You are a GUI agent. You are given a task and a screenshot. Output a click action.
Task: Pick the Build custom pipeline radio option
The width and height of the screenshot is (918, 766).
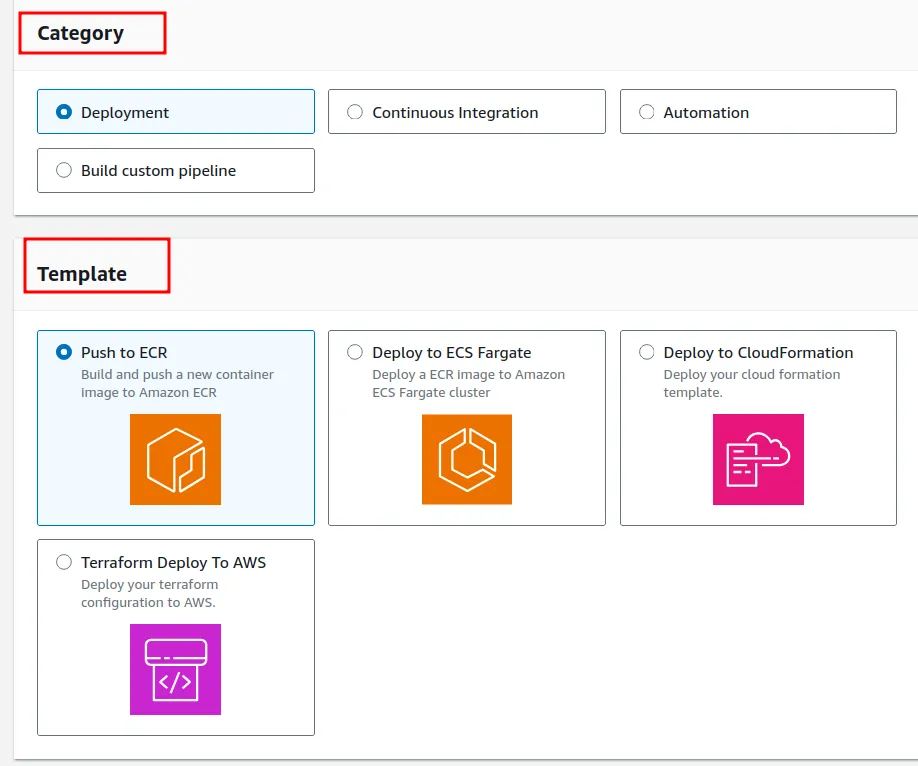[x=64, y=170]
